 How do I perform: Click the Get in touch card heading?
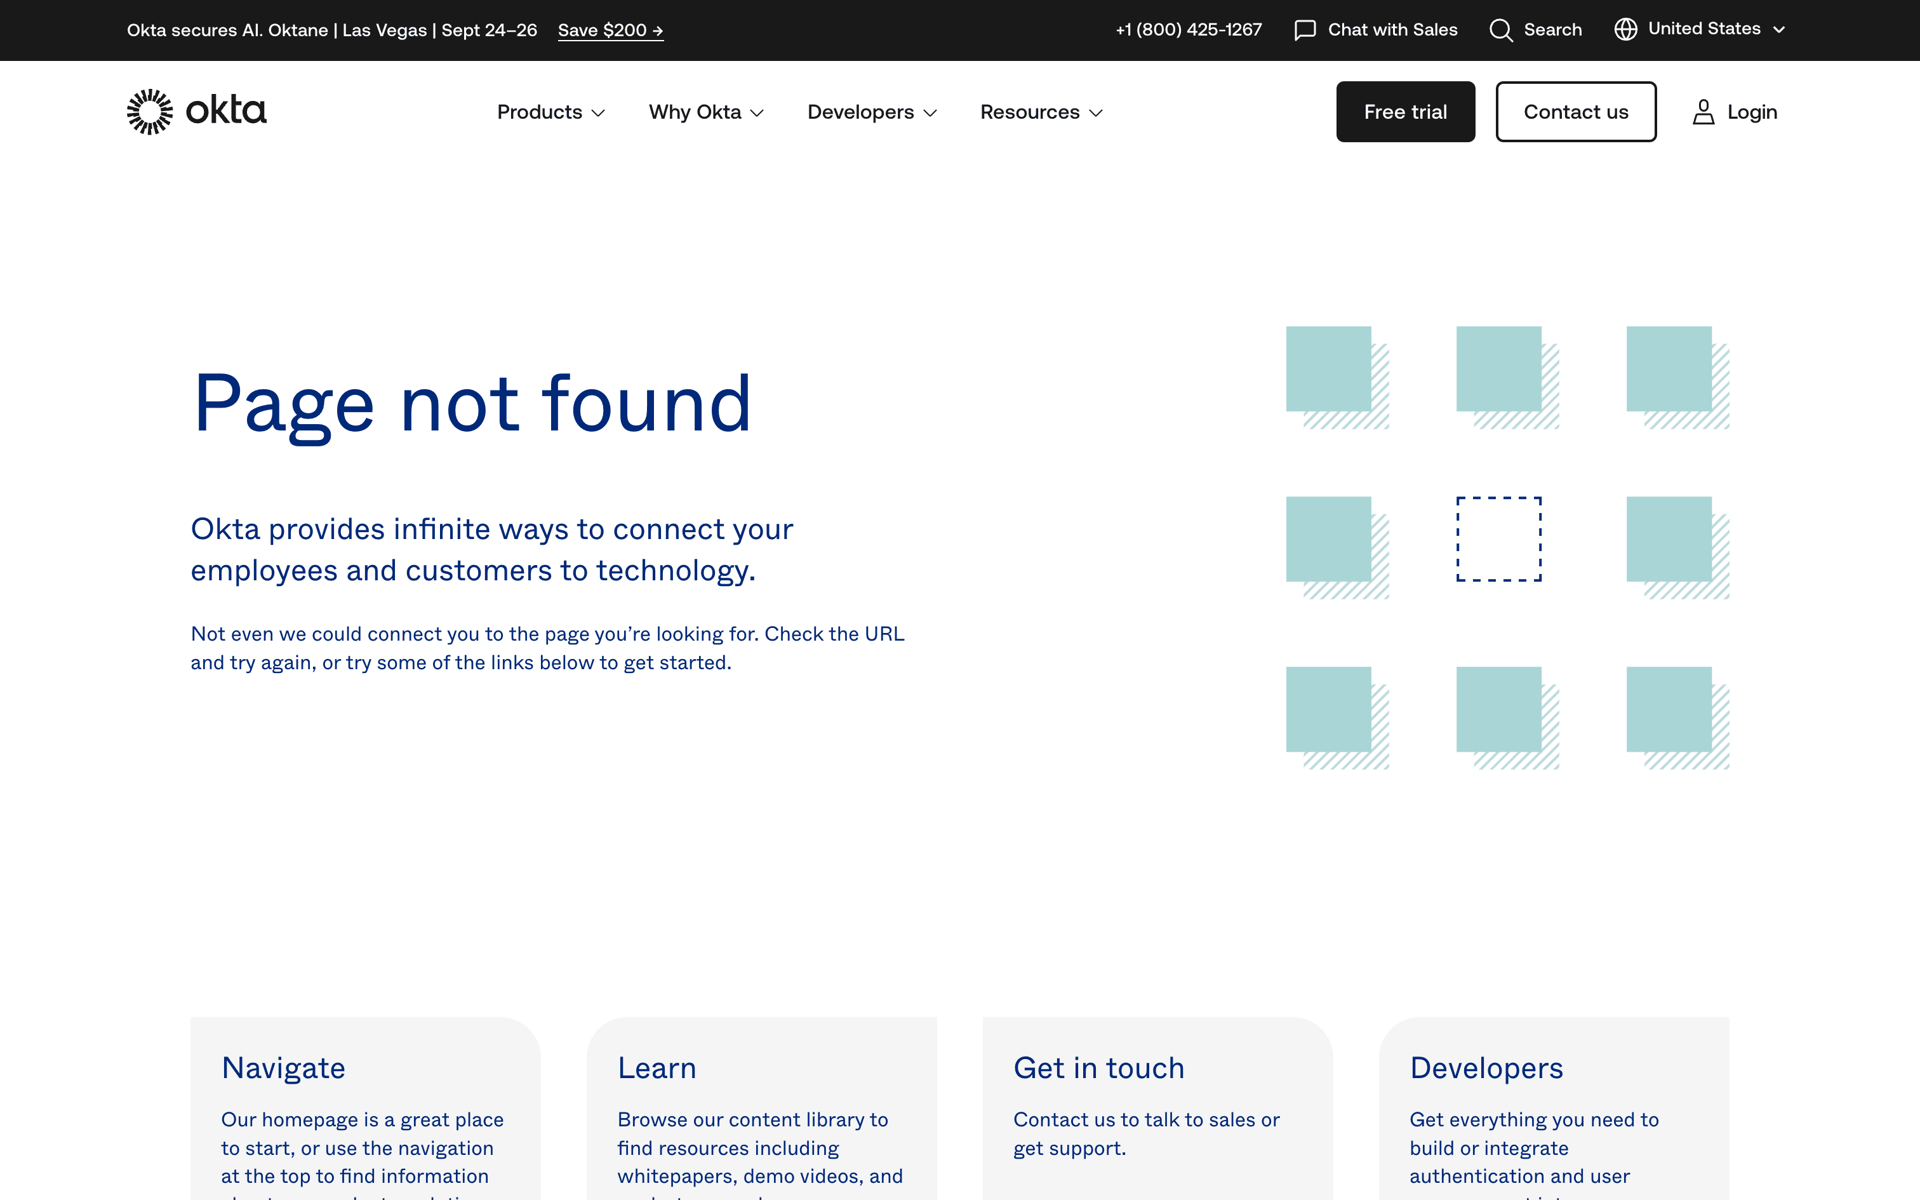[x=1099, y=1068]
